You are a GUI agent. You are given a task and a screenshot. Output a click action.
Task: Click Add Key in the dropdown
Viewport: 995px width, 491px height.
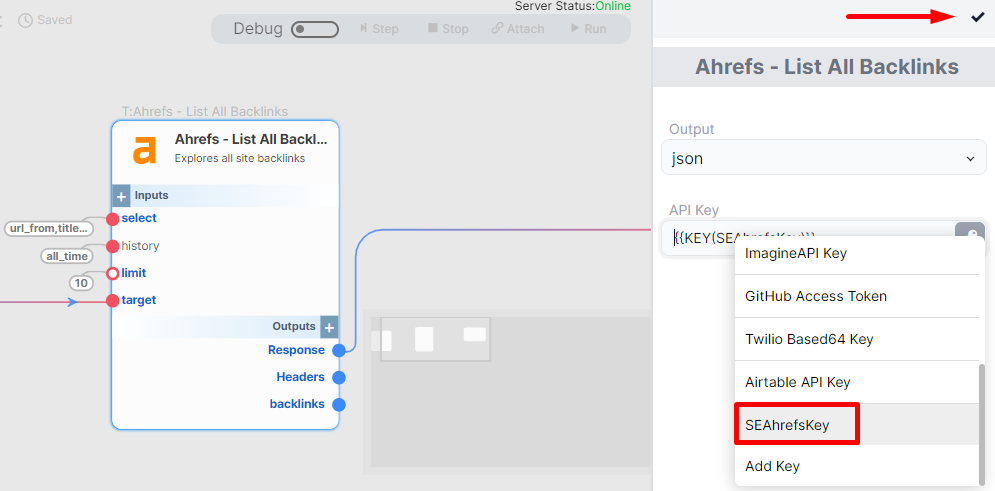click(857, 466)
